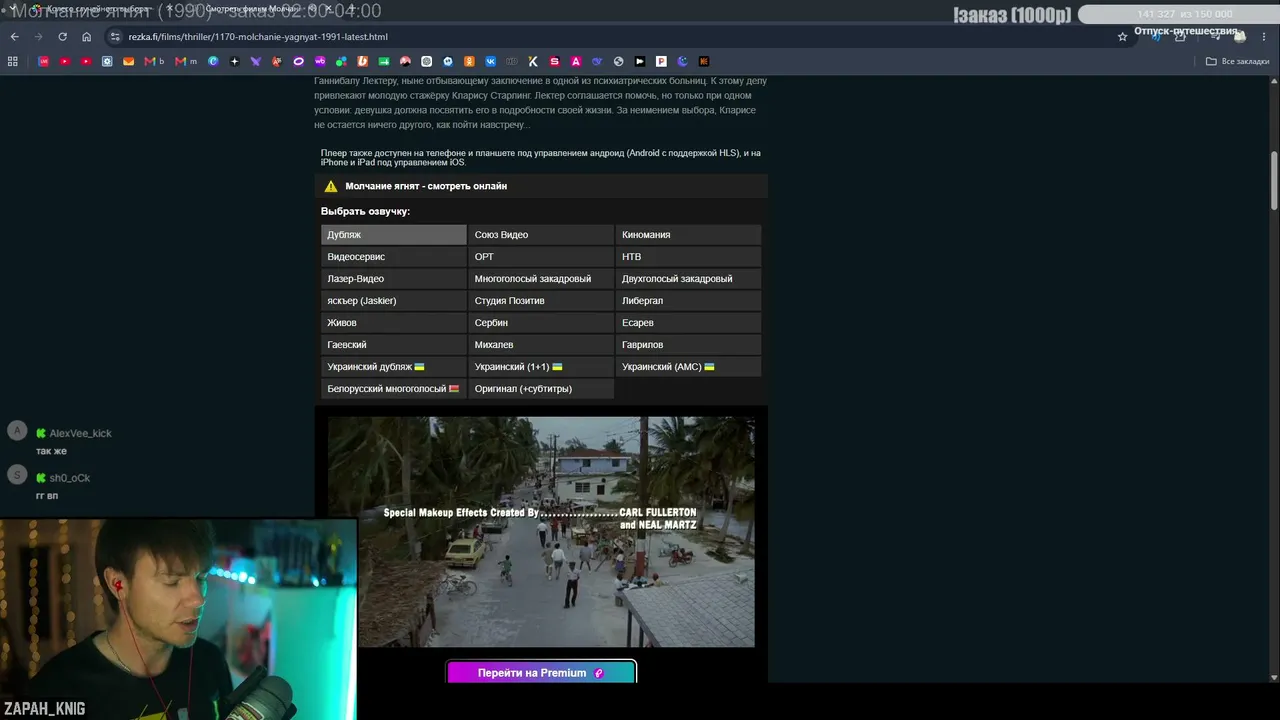Reload the rezka.fi page
The height and width of the screenshot is (720, 1280).
coord(62,37)
